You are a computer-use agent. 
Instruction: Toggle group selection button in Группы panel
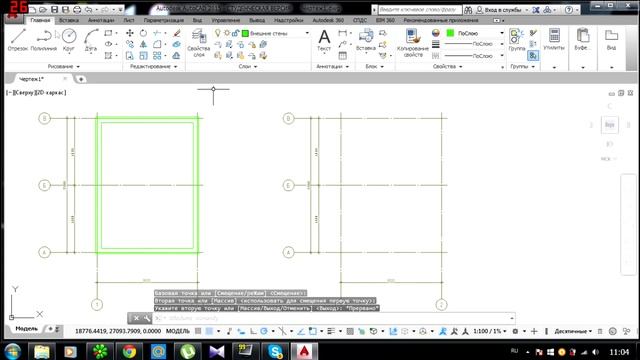pyautogui.click(x=533, y=56)
